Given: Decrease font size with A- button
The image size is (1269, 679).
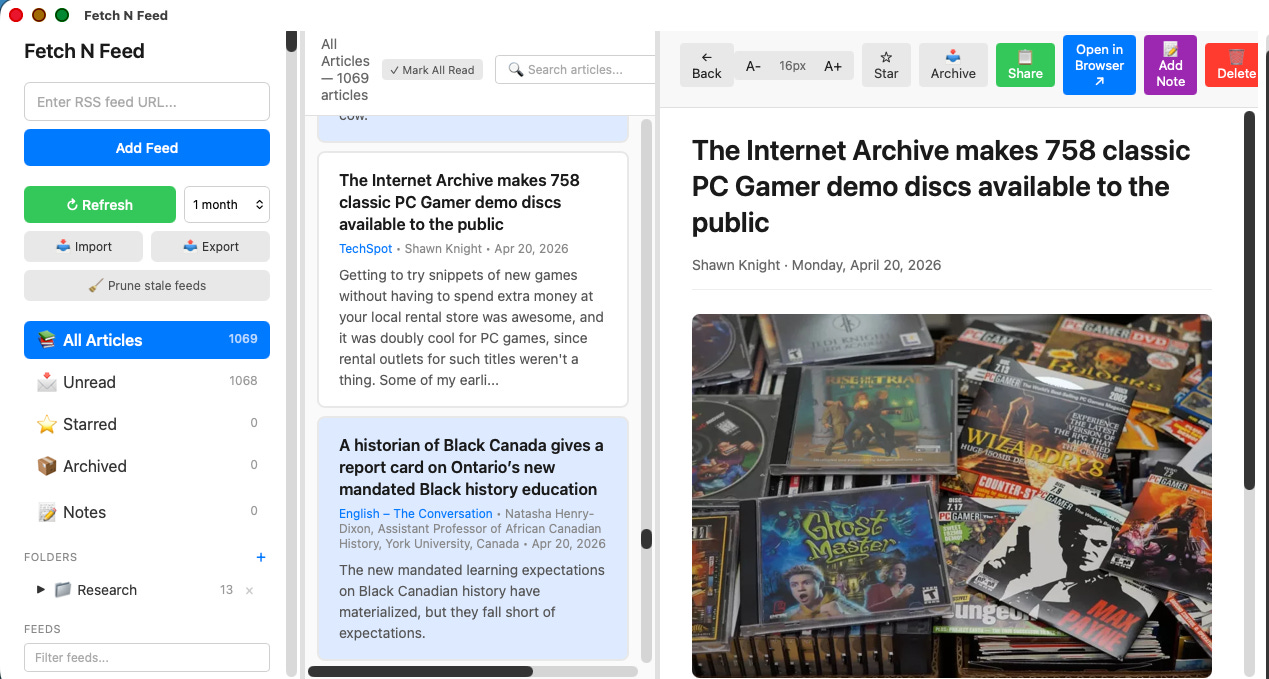Looking at the screenshot, I should click(753, 65).
